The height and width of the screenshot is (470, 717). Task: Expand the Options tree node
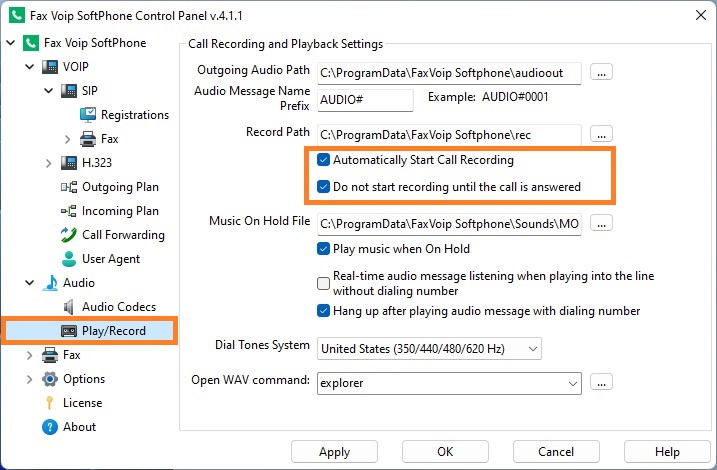click(30, 379)
